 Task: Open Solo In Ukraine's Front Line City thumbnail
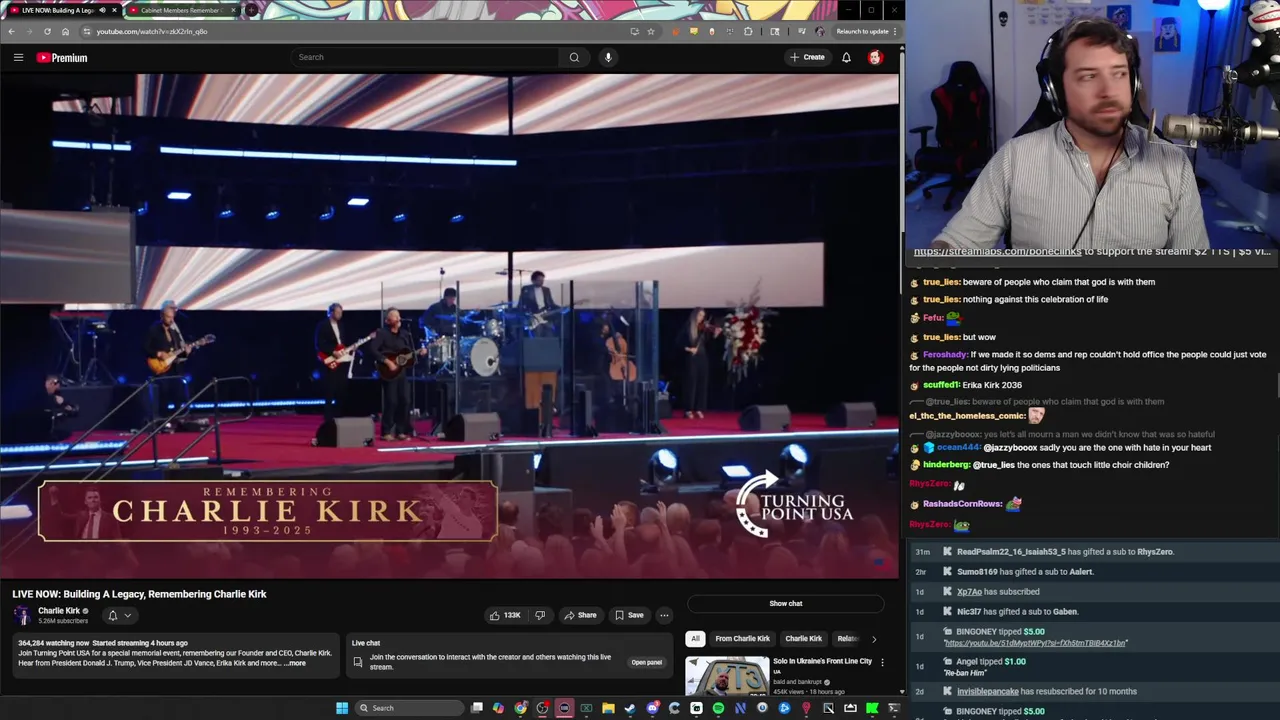pos(727,676)
